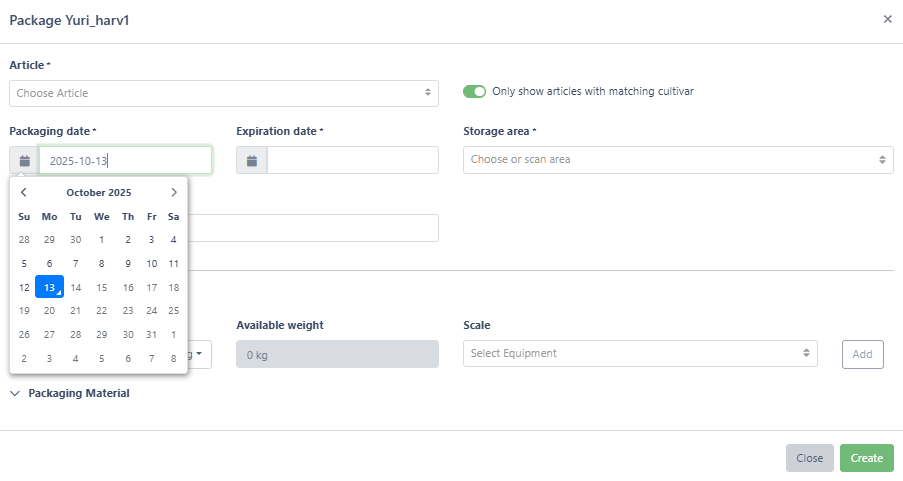Toggle matching cultivar articles switch

pos(474,91)
